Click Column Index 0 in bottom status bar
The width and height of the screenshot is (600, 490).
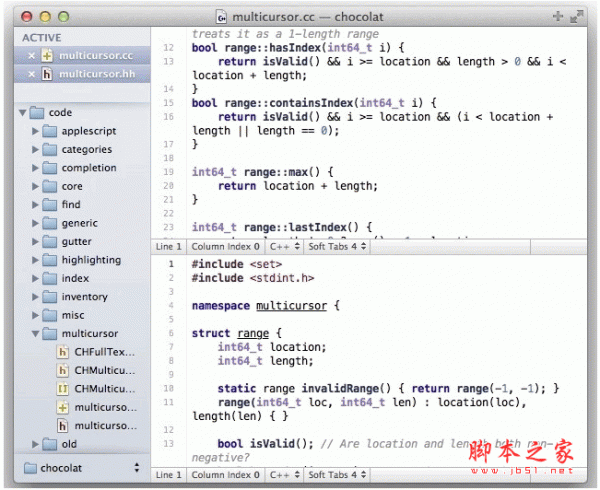click(225, 475)
